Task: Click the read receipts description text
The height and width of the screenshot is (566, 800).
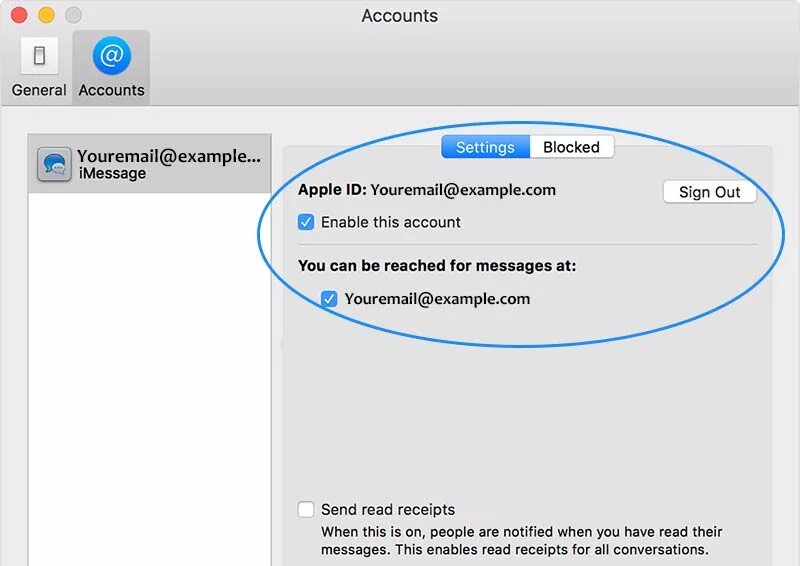Action: click(521, 540)
